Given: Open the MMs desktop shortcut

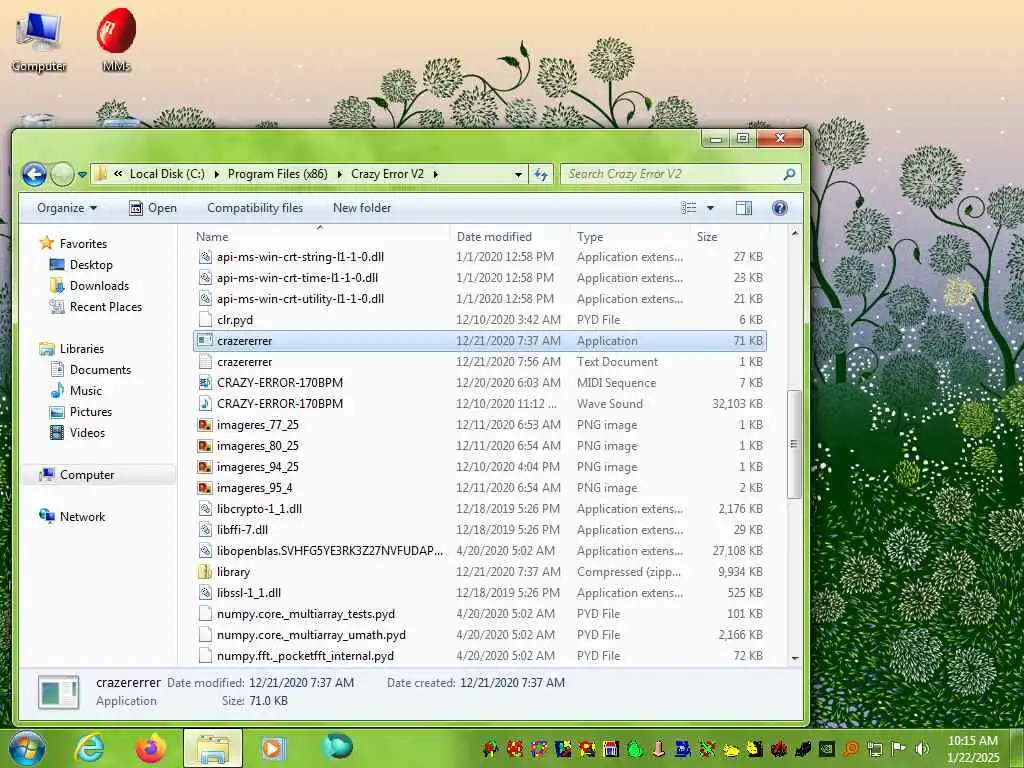Looking at the screenshot, I should (116, 39).
